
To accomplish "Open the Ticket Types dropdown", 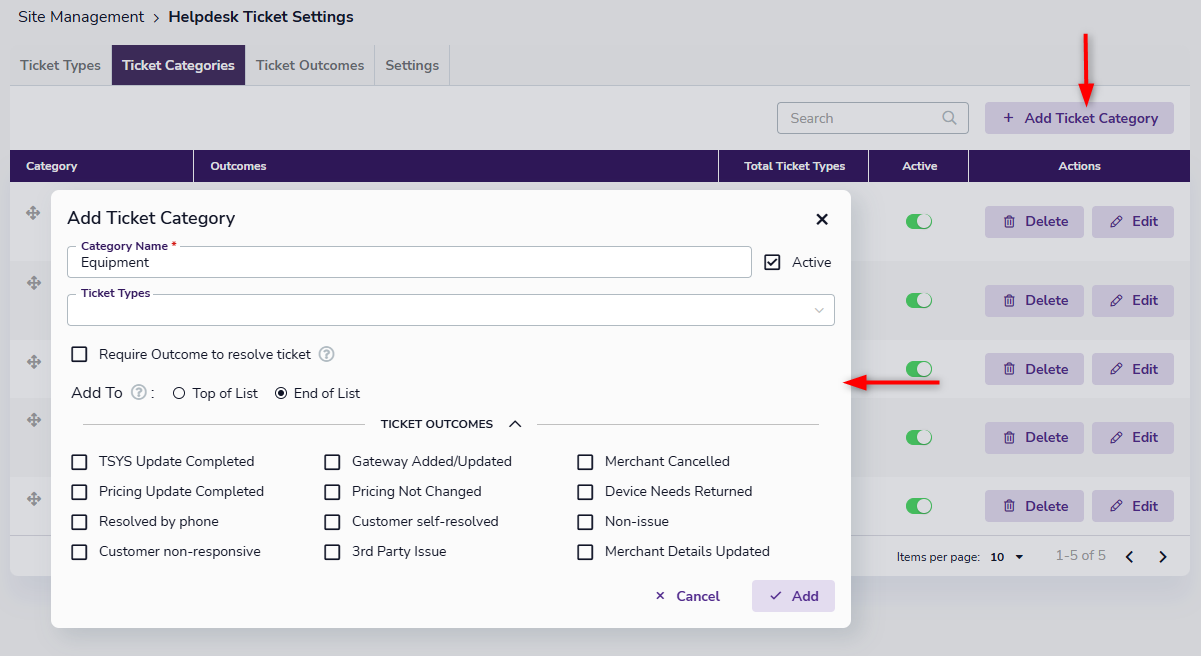I will [451, 310].
